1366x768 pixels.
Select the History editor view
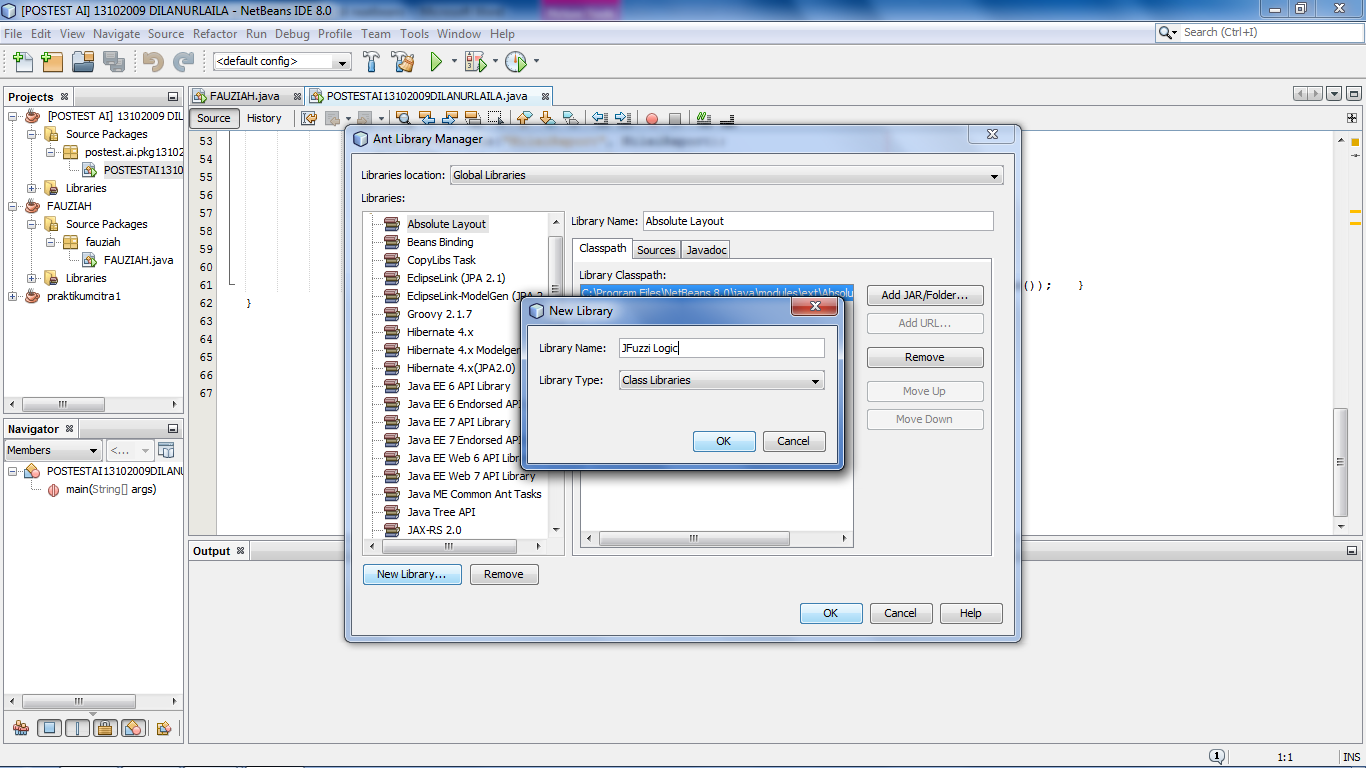[x=264, y=118]
